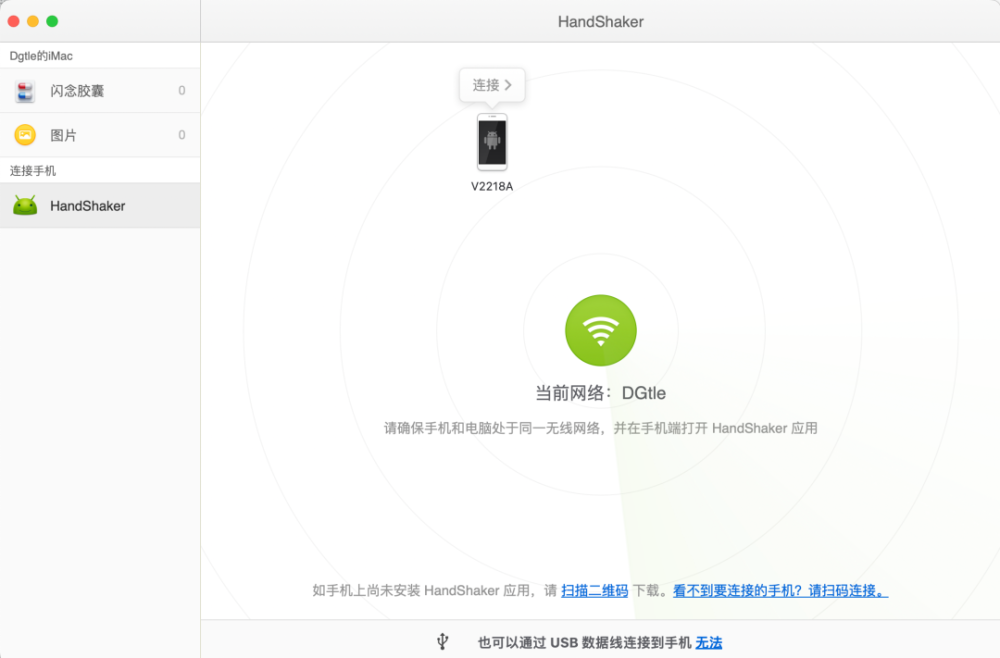Click the 连接手机 section header
This screenshot has height=658, width=1000.
(33, 171)
